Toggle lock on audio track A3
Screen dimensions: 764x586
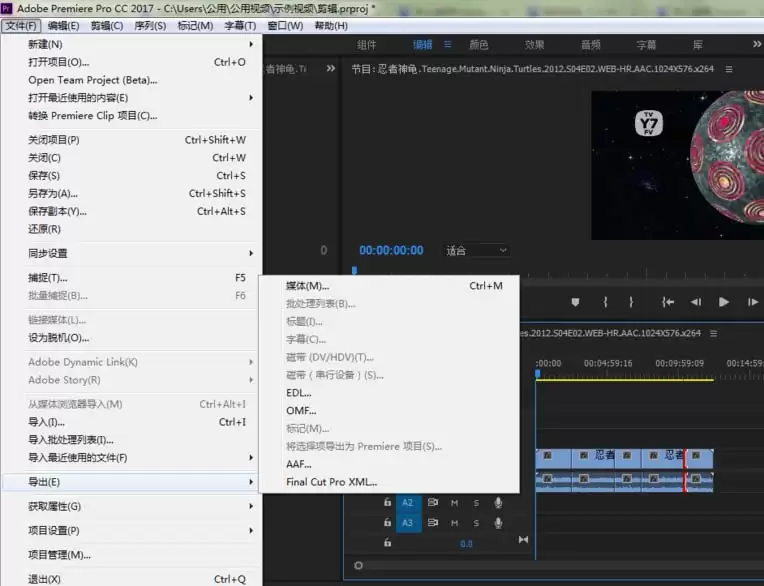click(x=387, y=523)
